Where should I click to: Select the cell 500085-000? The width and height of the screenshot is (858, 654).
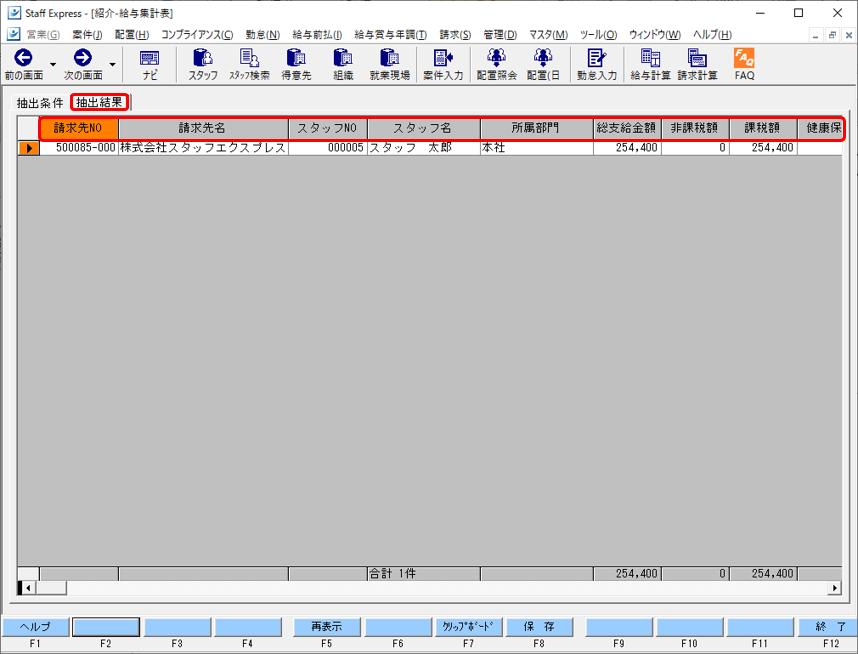pos(79,148)
